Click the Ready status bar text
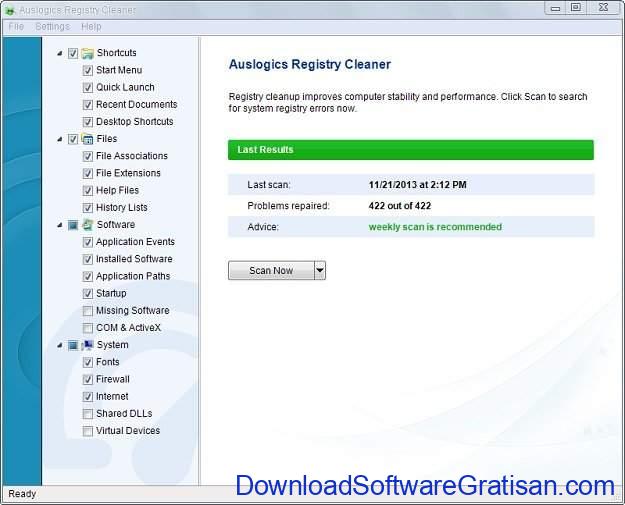 22,494
